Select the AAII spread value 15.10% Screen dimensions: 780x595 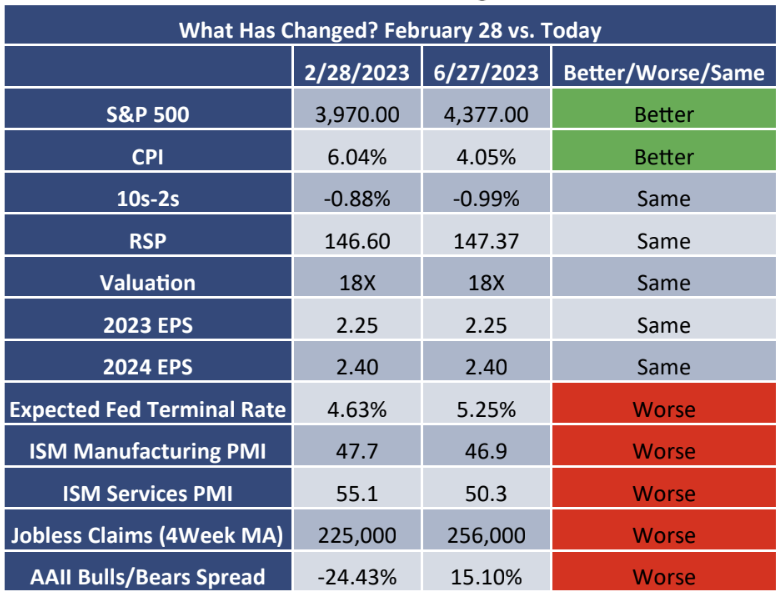pyautogui.click(x=483, y=577)
